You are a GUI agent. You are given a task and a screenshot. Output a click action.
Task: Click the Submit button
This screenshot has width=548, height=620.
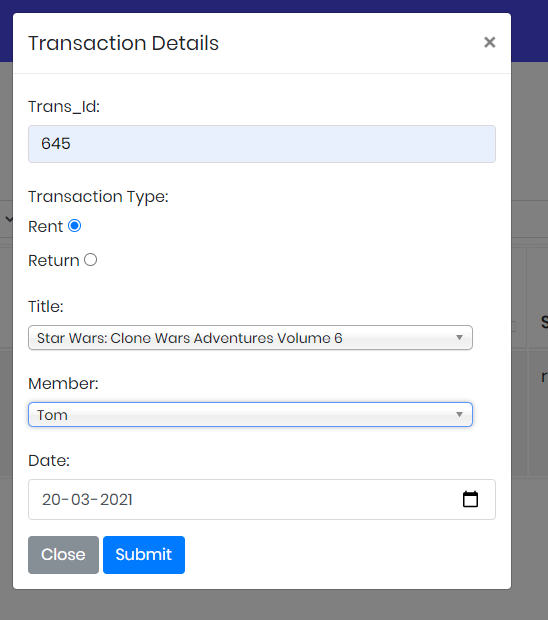tap(144, 555)
